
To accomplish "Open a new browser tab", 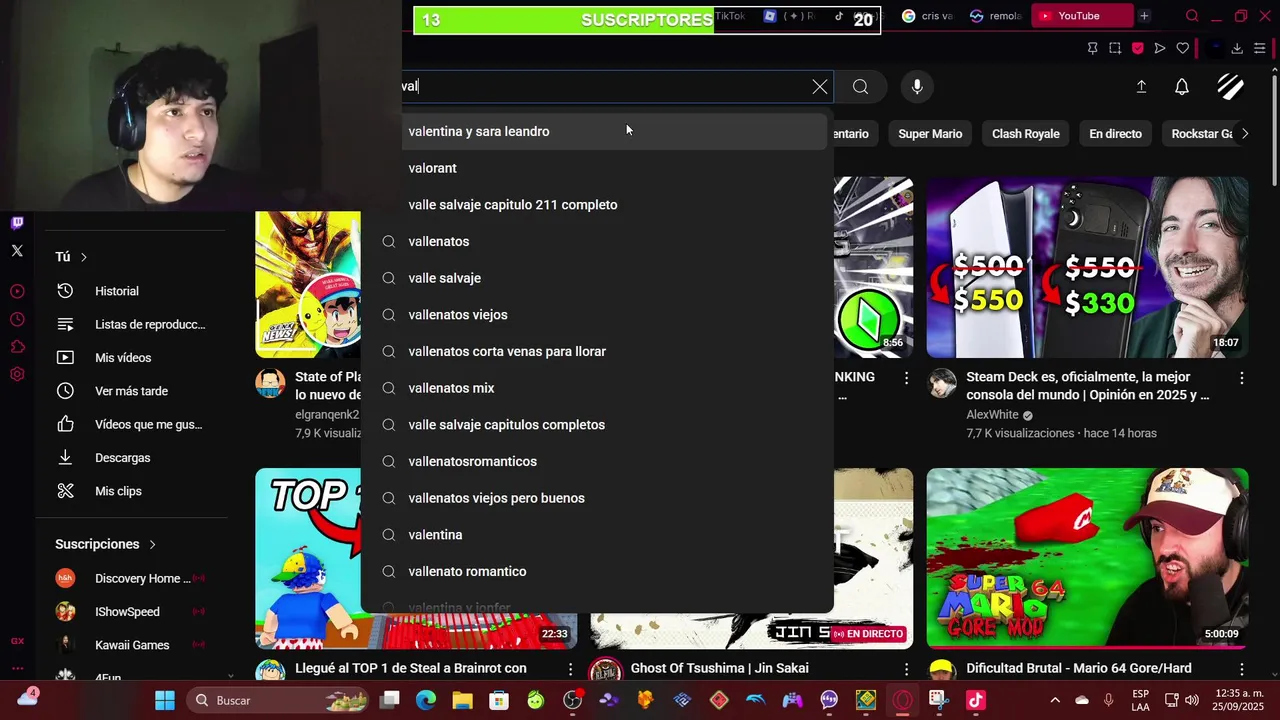I will pos(1144,16).
